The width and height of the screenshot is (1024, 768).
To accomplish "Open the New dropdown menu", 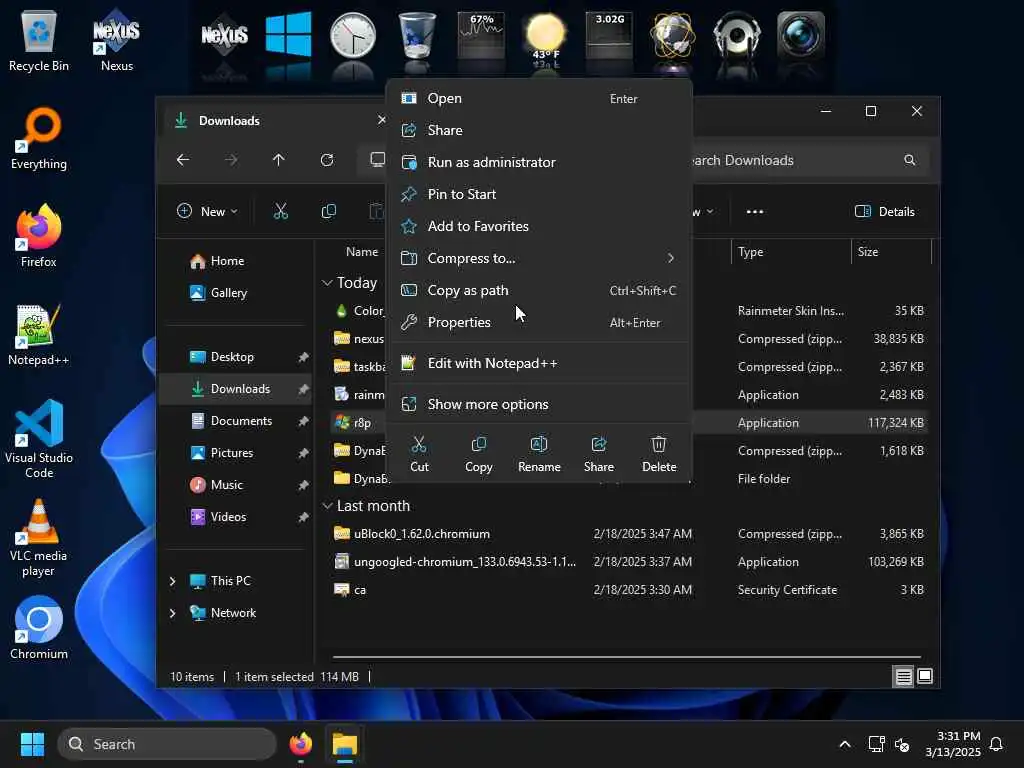I will 207,211.
